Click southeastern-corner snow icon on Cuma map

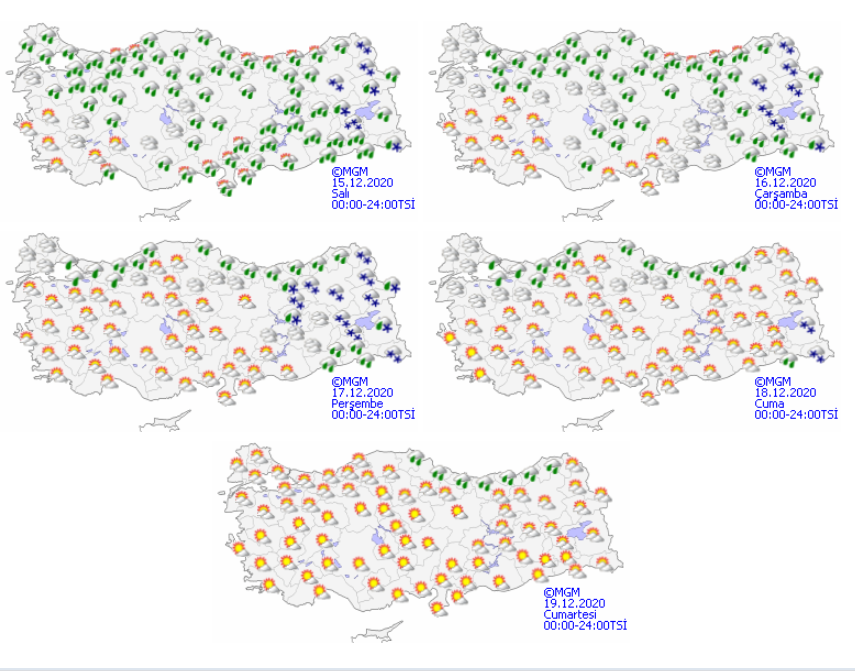click(x=817, y=356)
